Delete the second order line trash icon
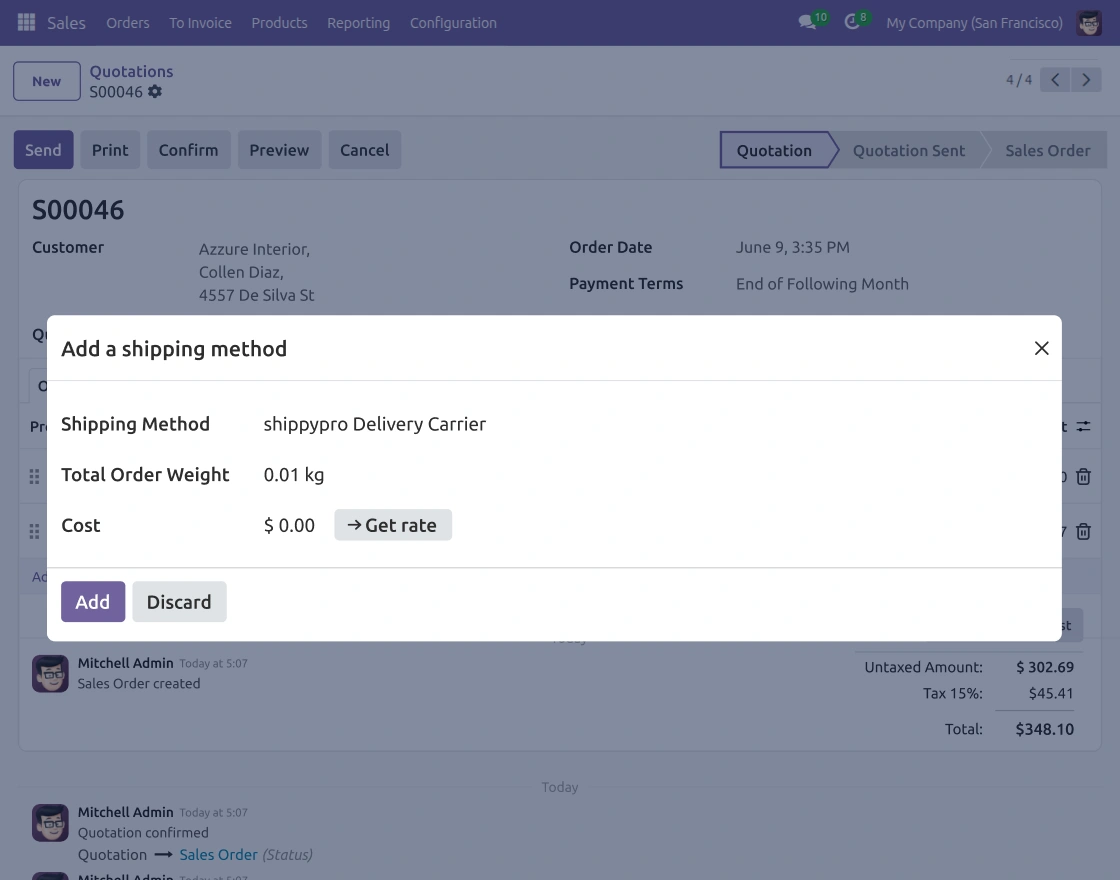This screenshot has height=880, width=1120. click(x=1084, y=531)
